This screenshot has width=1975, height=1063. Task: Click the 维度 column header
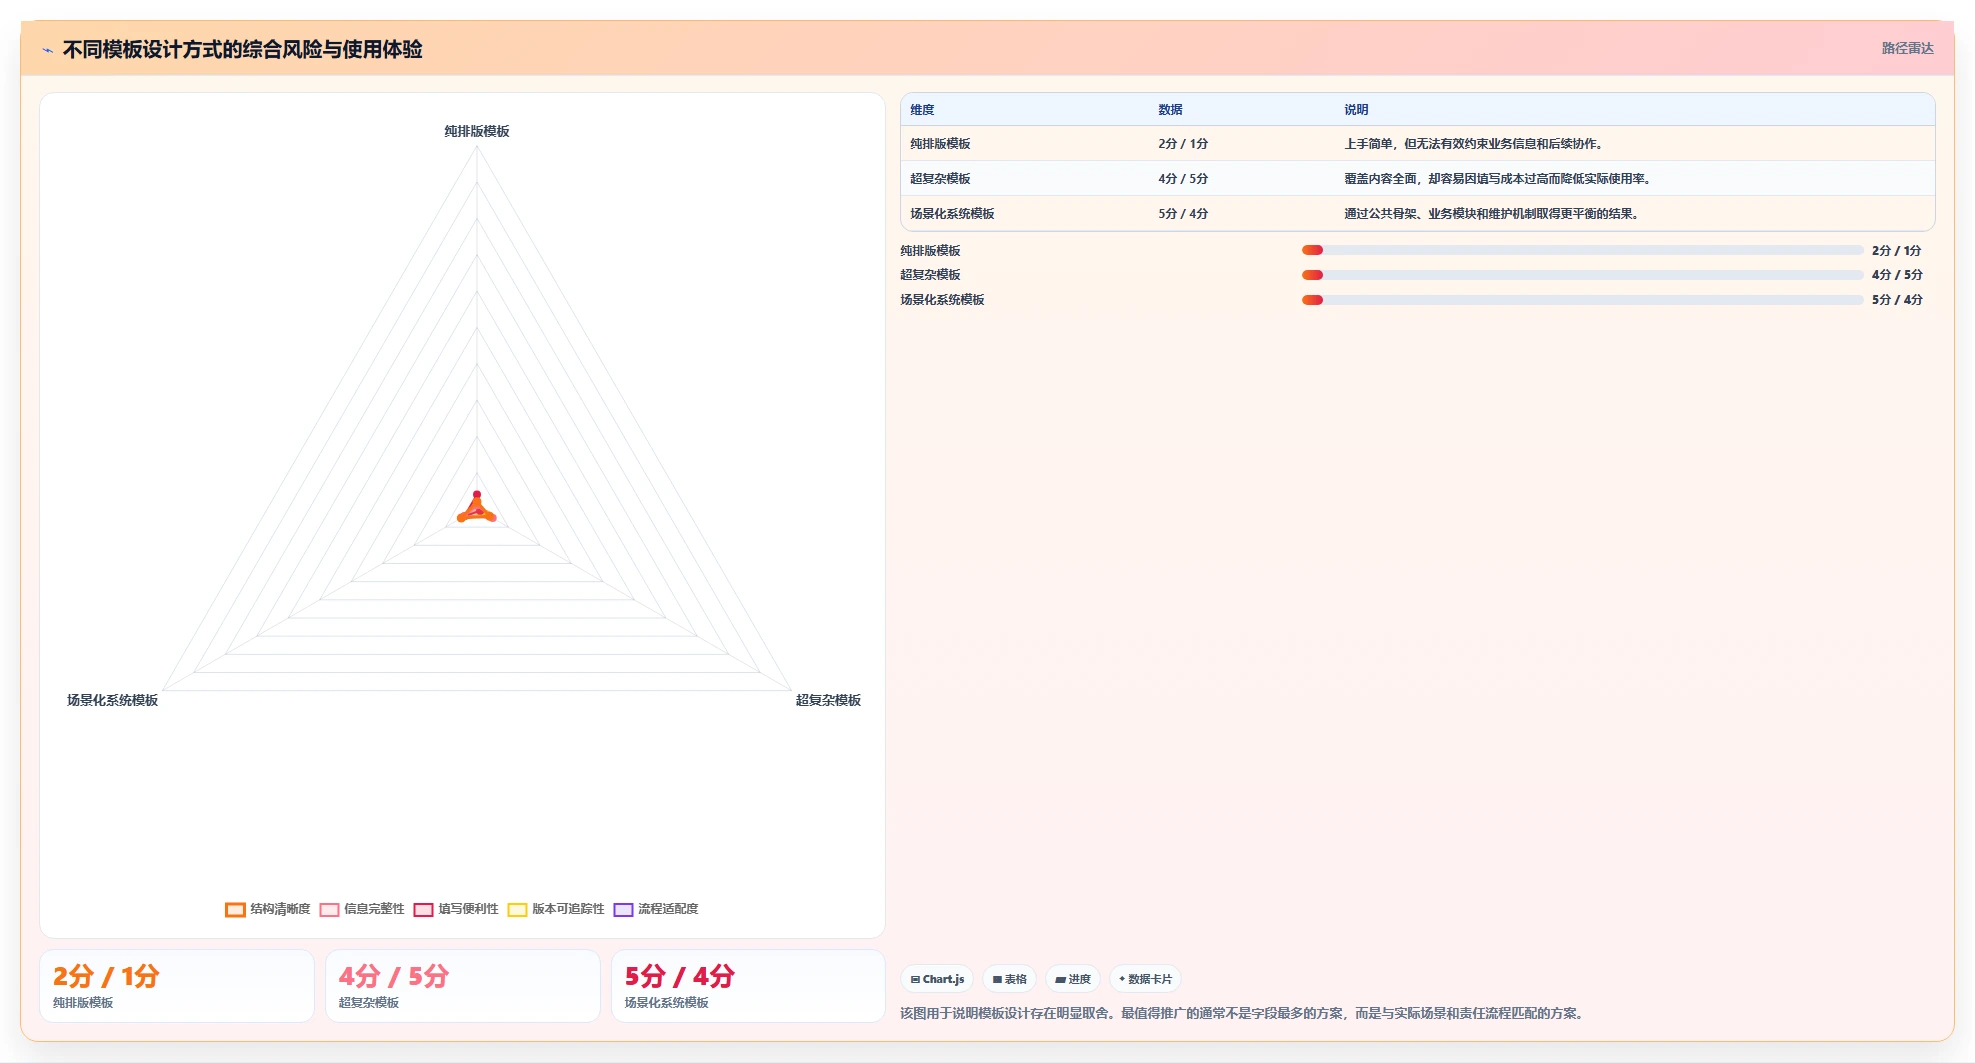(x=922, y=110)
